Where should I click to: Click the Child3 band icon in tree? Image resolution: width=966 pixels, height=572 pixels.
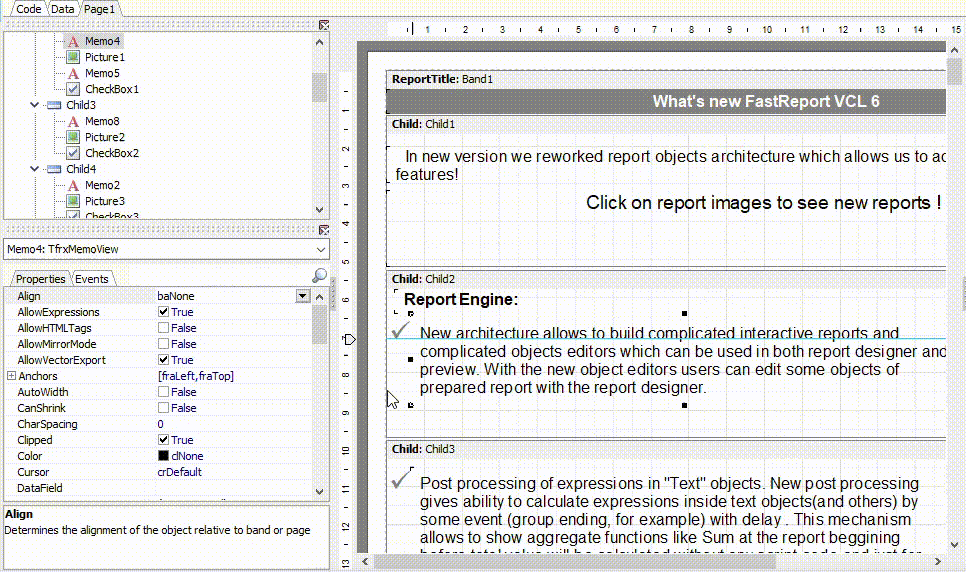pos(55,105)
